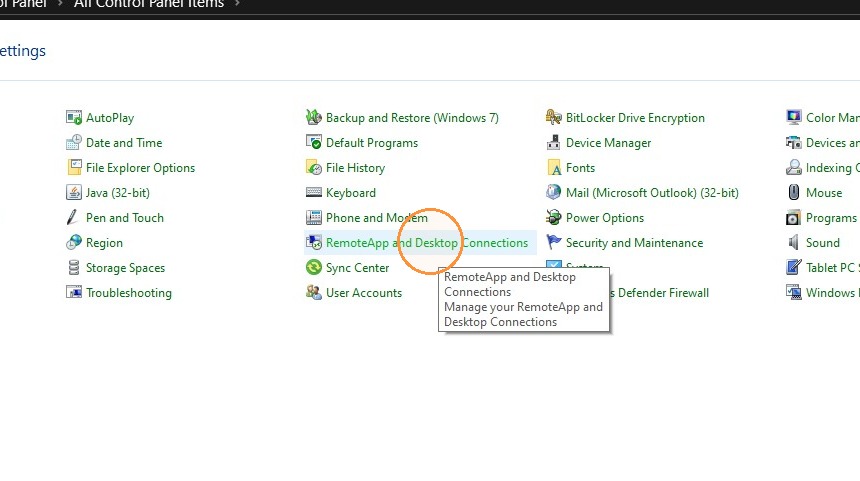Screen dimensions: 860x481
Task: Open Storage Spaces link
Action: [126, 268]
